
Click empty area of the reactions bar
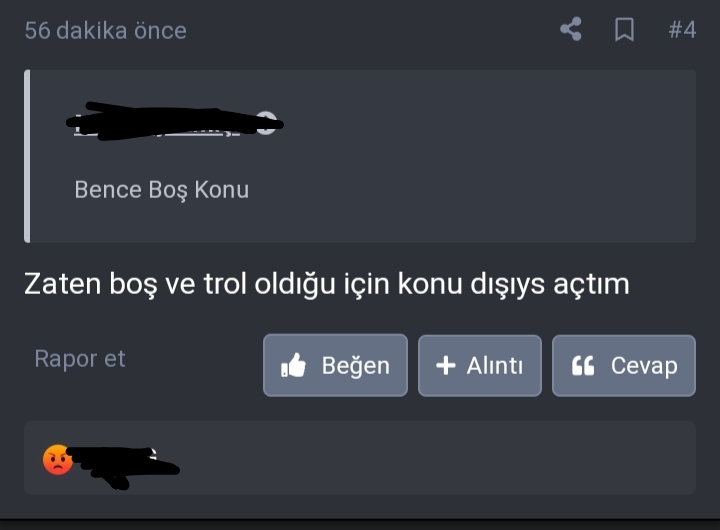click(436, 457)
